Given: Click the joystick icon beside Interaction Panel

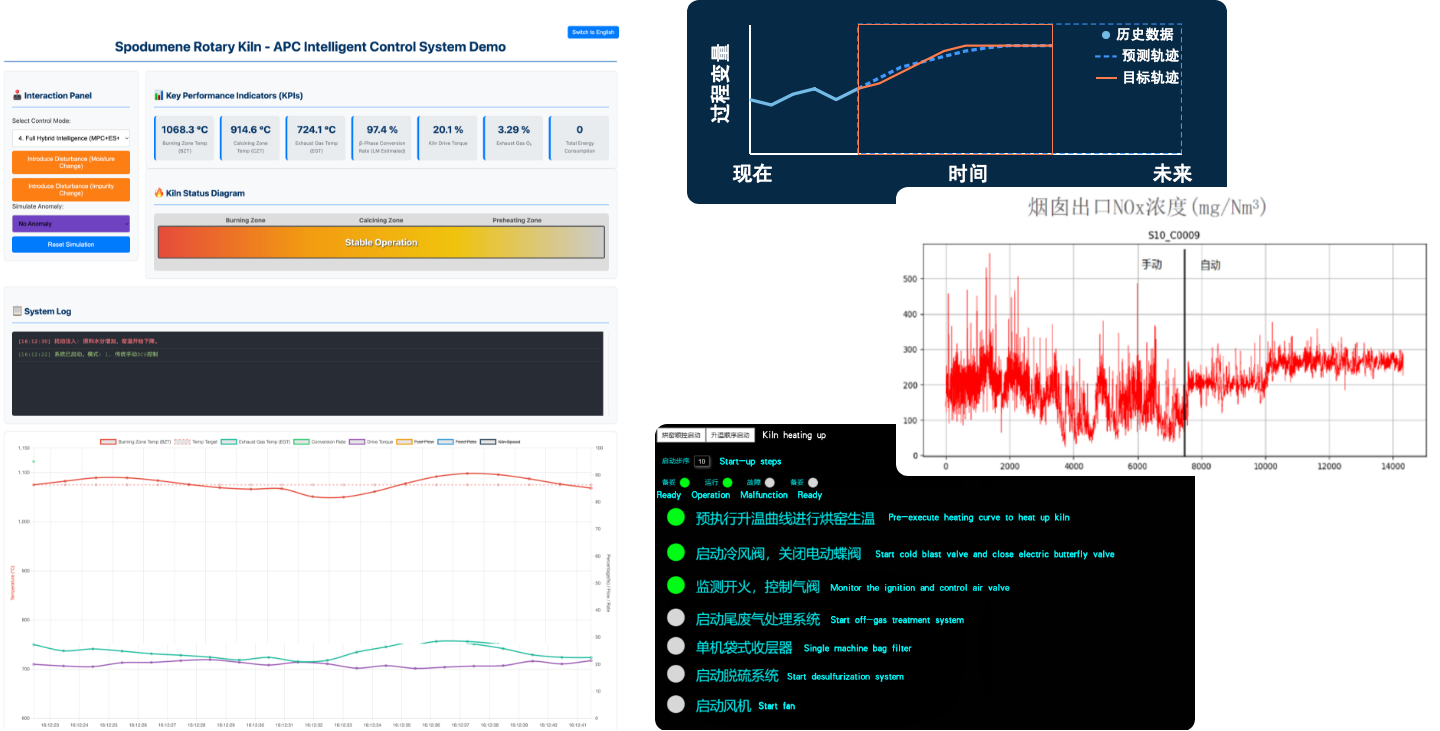Looking at the screenshot, I should (17, 96).
